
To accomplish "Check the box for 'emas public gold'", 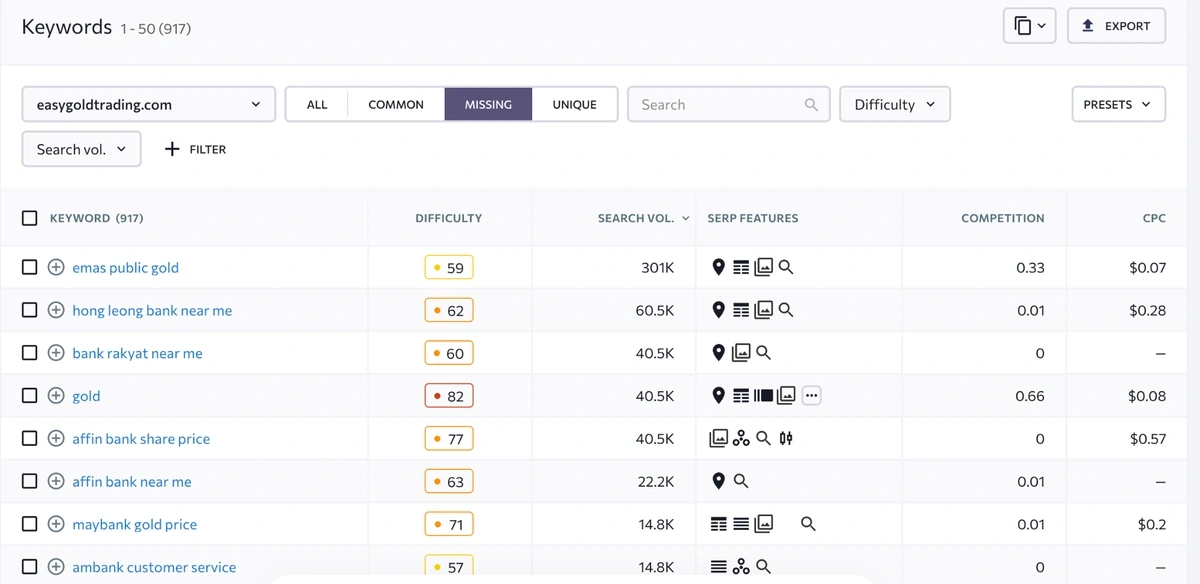I will point(30,267).
